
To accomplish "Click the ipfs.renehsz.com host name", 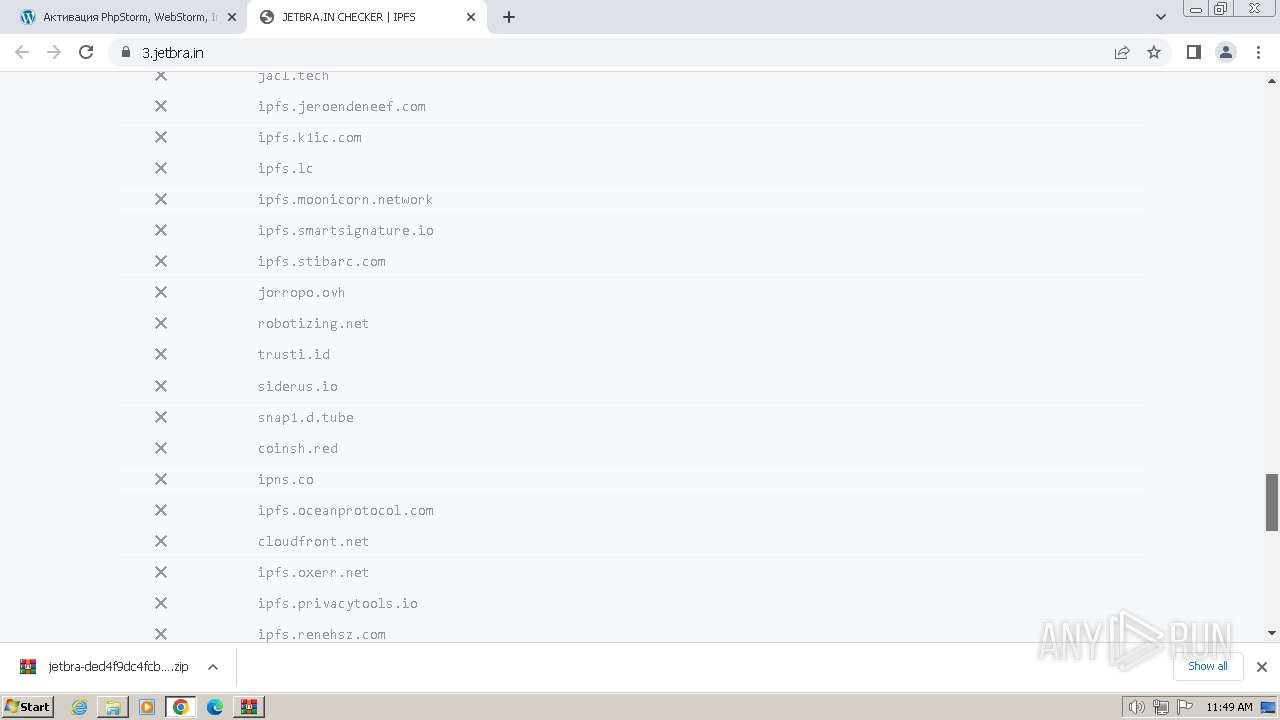I will tap(321, 634).
